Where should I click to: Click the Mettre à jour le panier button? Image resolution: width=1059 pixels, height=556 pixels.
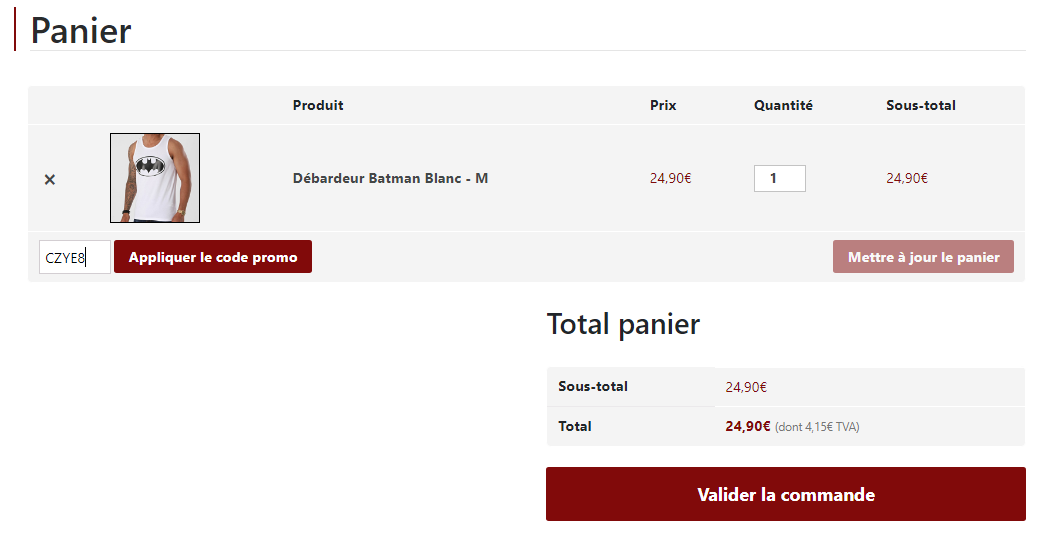[x=923, y=257]
